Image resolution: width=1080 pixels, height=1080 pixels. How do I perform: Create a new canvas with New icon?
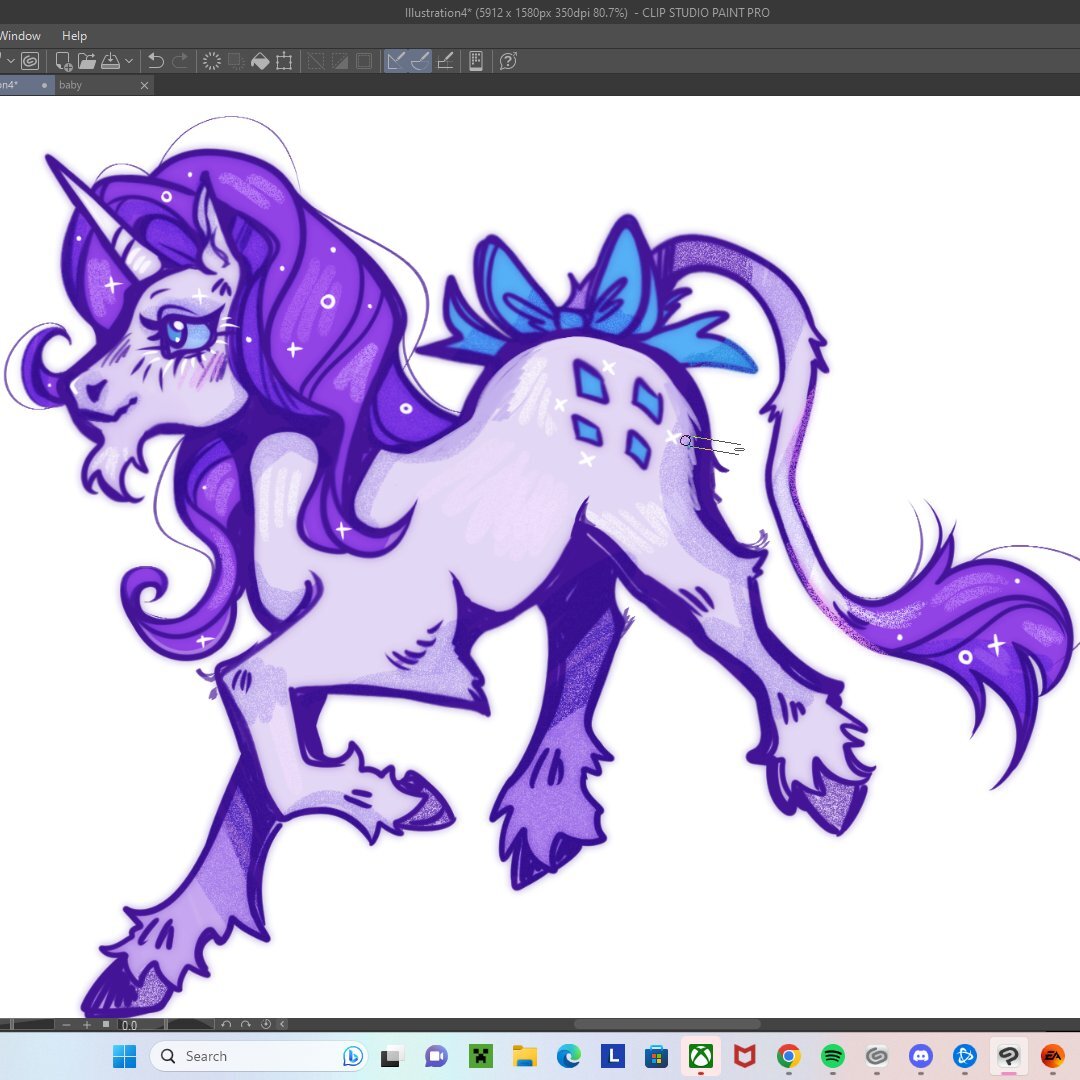63,61
